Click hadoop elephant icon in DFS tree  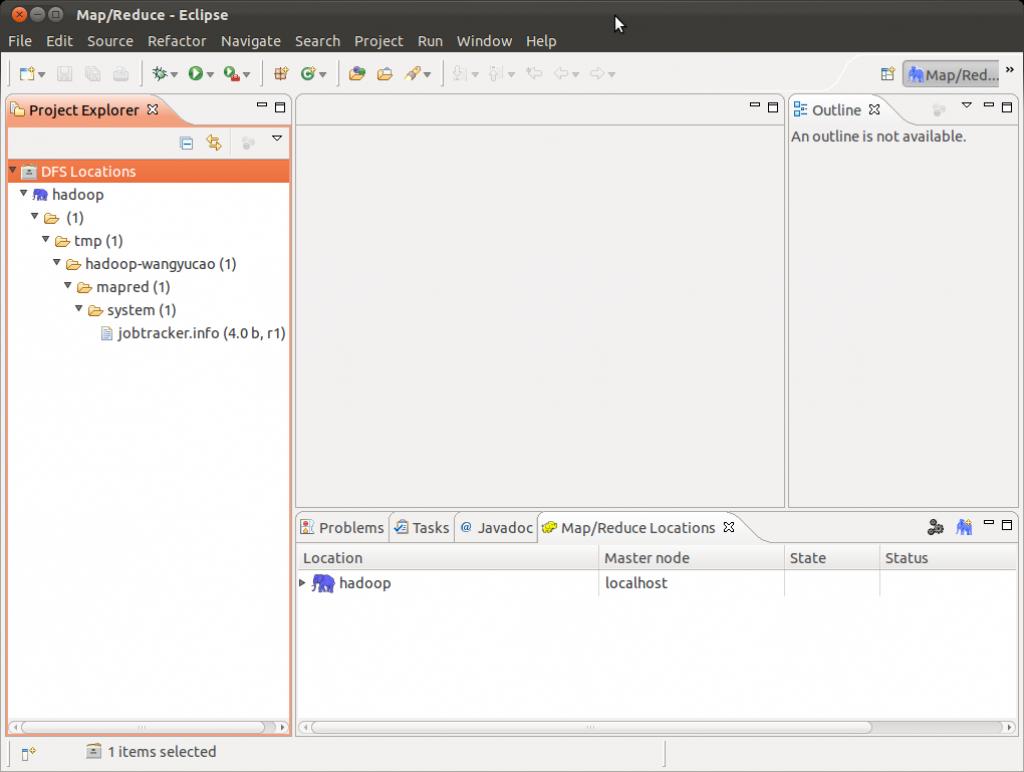[x=40, y=195]
